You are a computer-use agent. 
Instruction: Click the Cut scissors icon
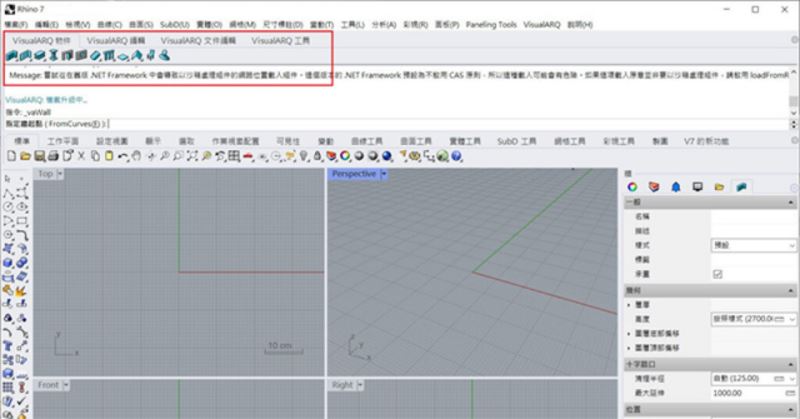81,156
